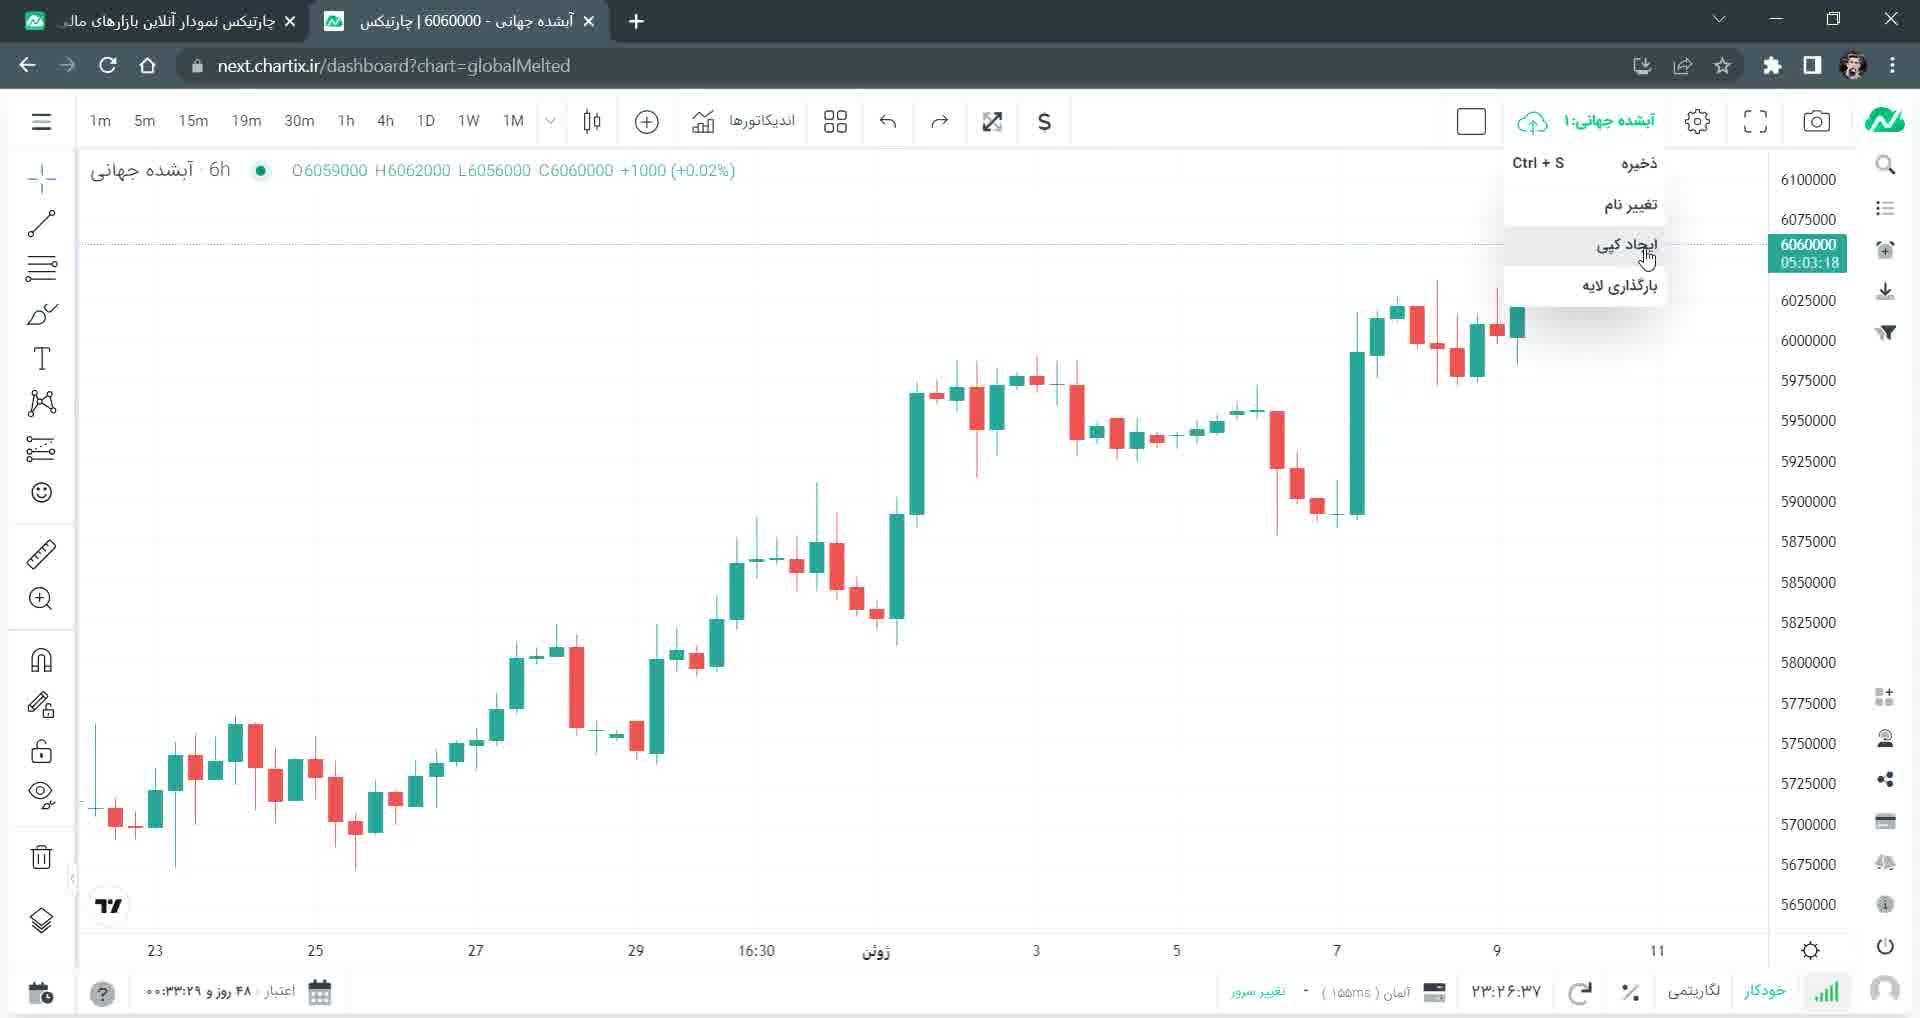Viewport: 1920px width, 1018px height.
Task: Open the candlestick chart type selector
Action: 592,122
